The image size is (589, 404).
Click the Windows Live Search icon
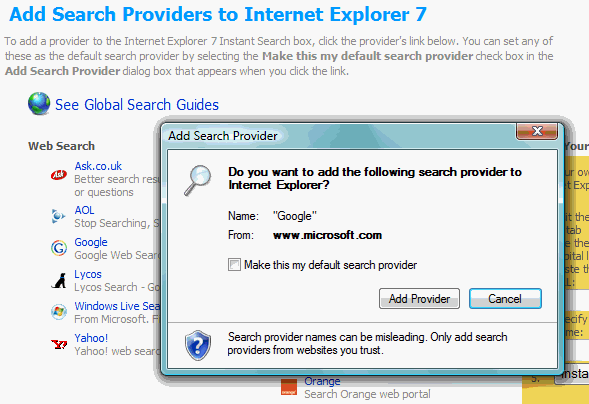click(59, 312)
